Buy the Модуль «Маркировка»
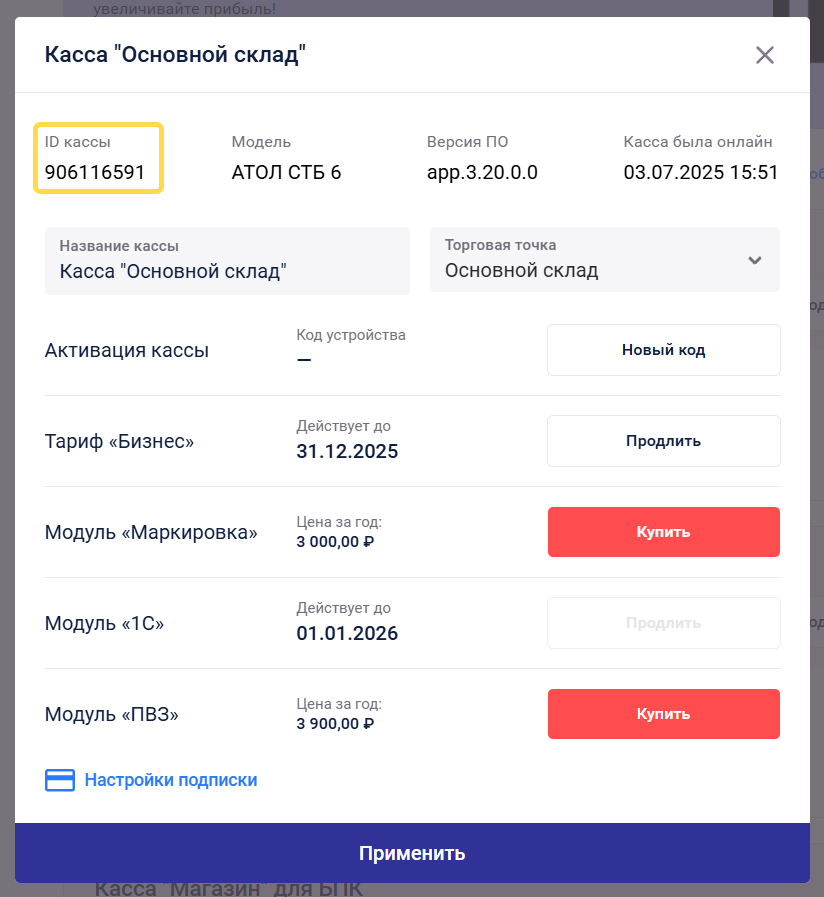This screenshot has width=824, height=897. pos(663,532)
